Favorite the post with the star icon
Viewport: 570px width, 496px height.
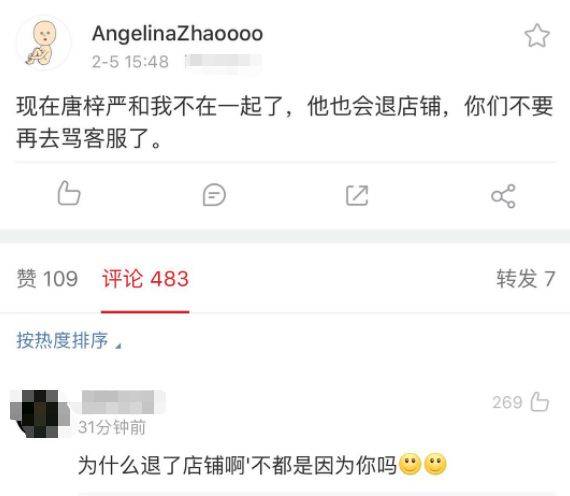pos(537,36)
